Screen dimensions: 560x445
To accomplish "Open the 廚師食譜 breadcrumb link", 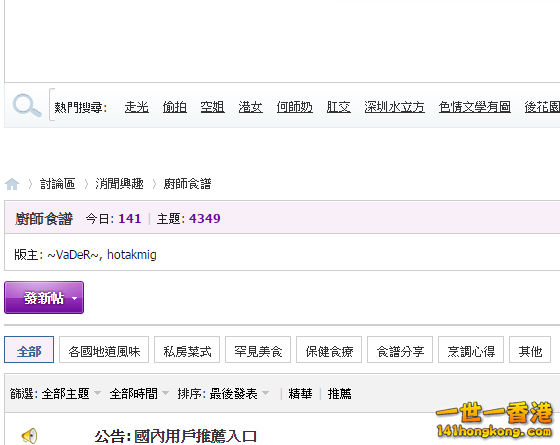I will 188,184.
